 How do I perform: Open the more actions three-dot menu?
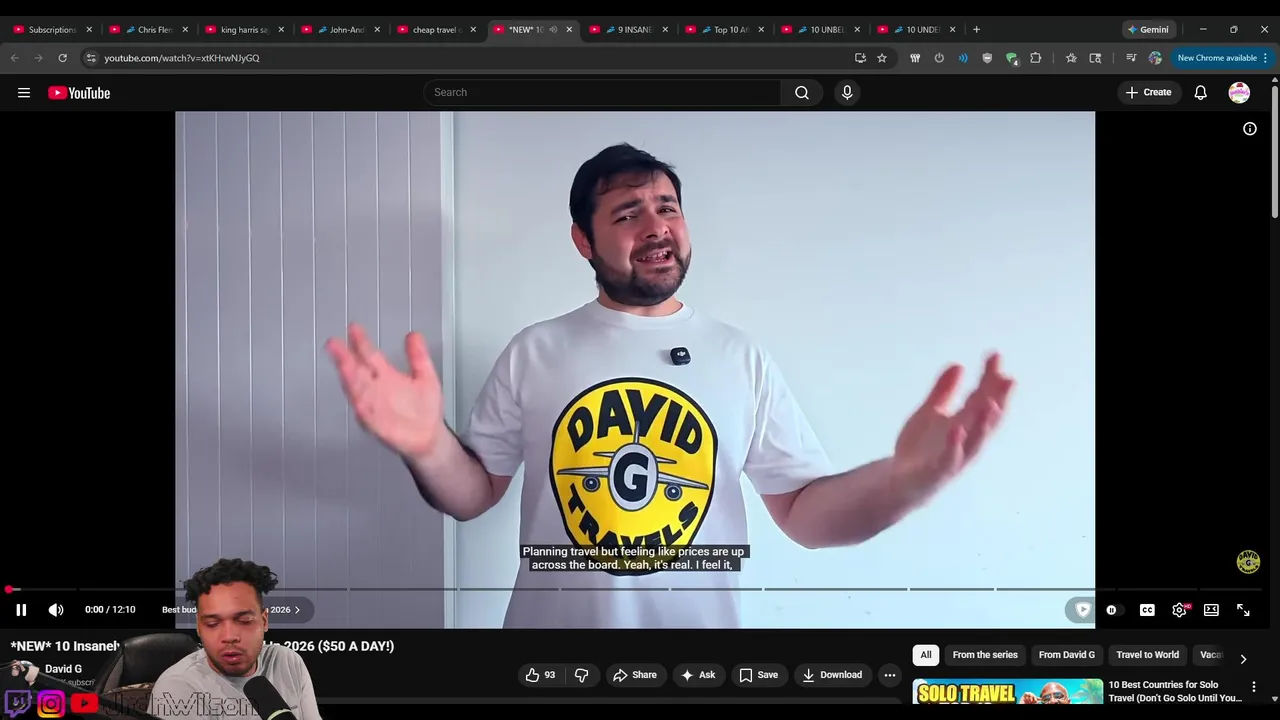[889, 675]
